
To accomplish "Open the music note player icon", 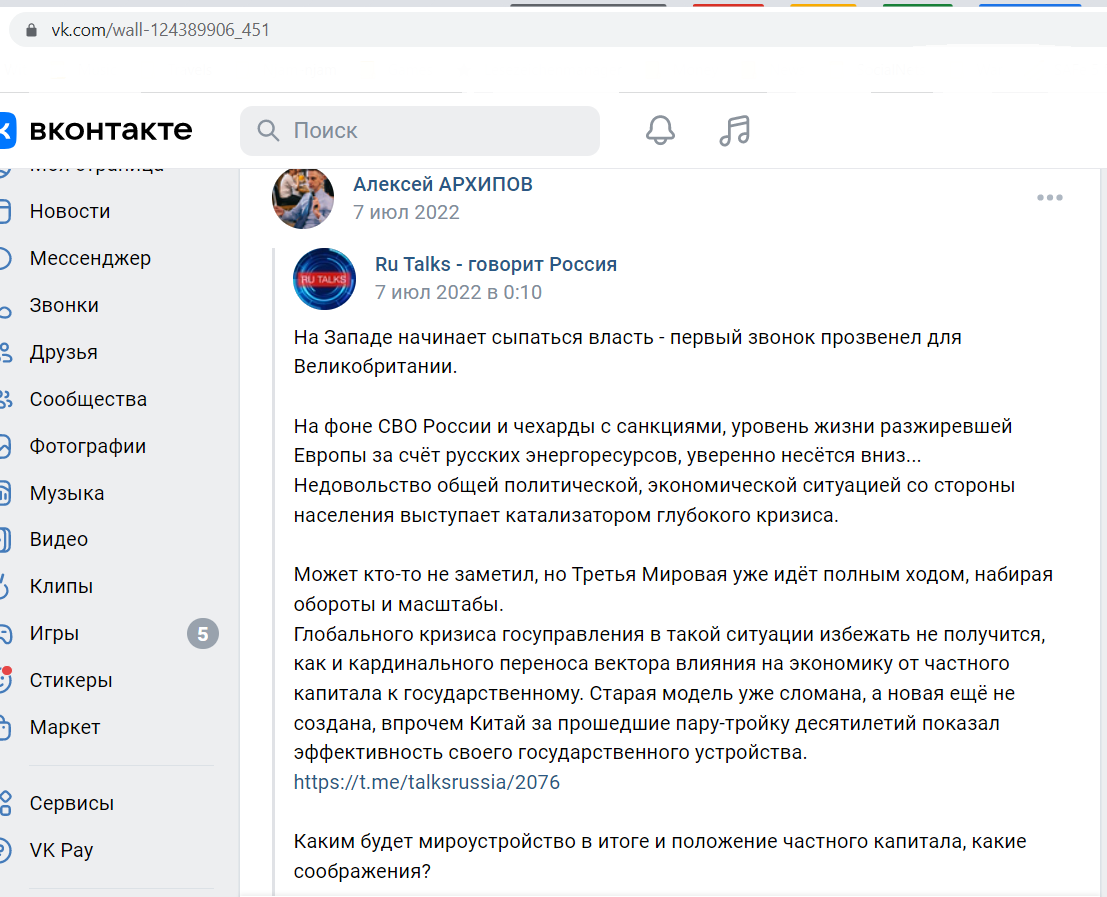I will point(735,131).
